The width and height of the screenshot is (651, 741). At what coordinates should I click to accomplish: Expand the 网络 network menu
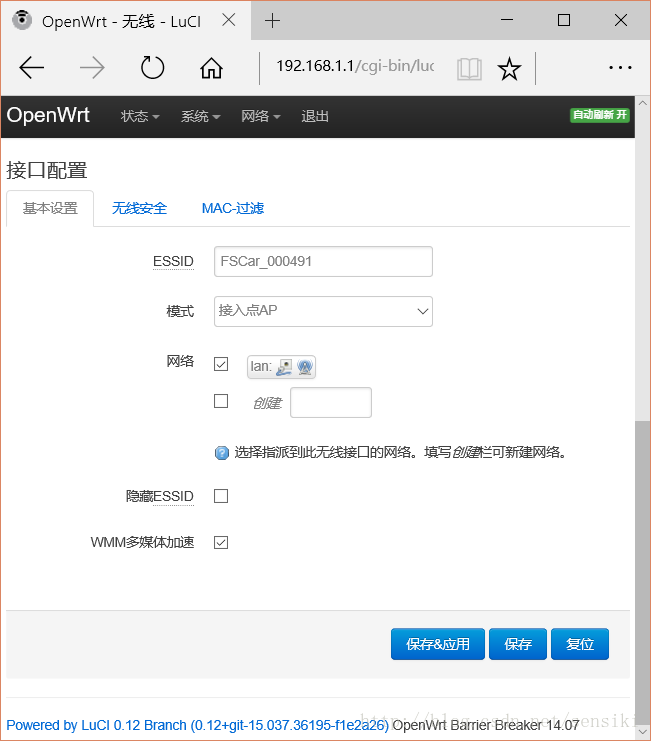pos(261,116)
